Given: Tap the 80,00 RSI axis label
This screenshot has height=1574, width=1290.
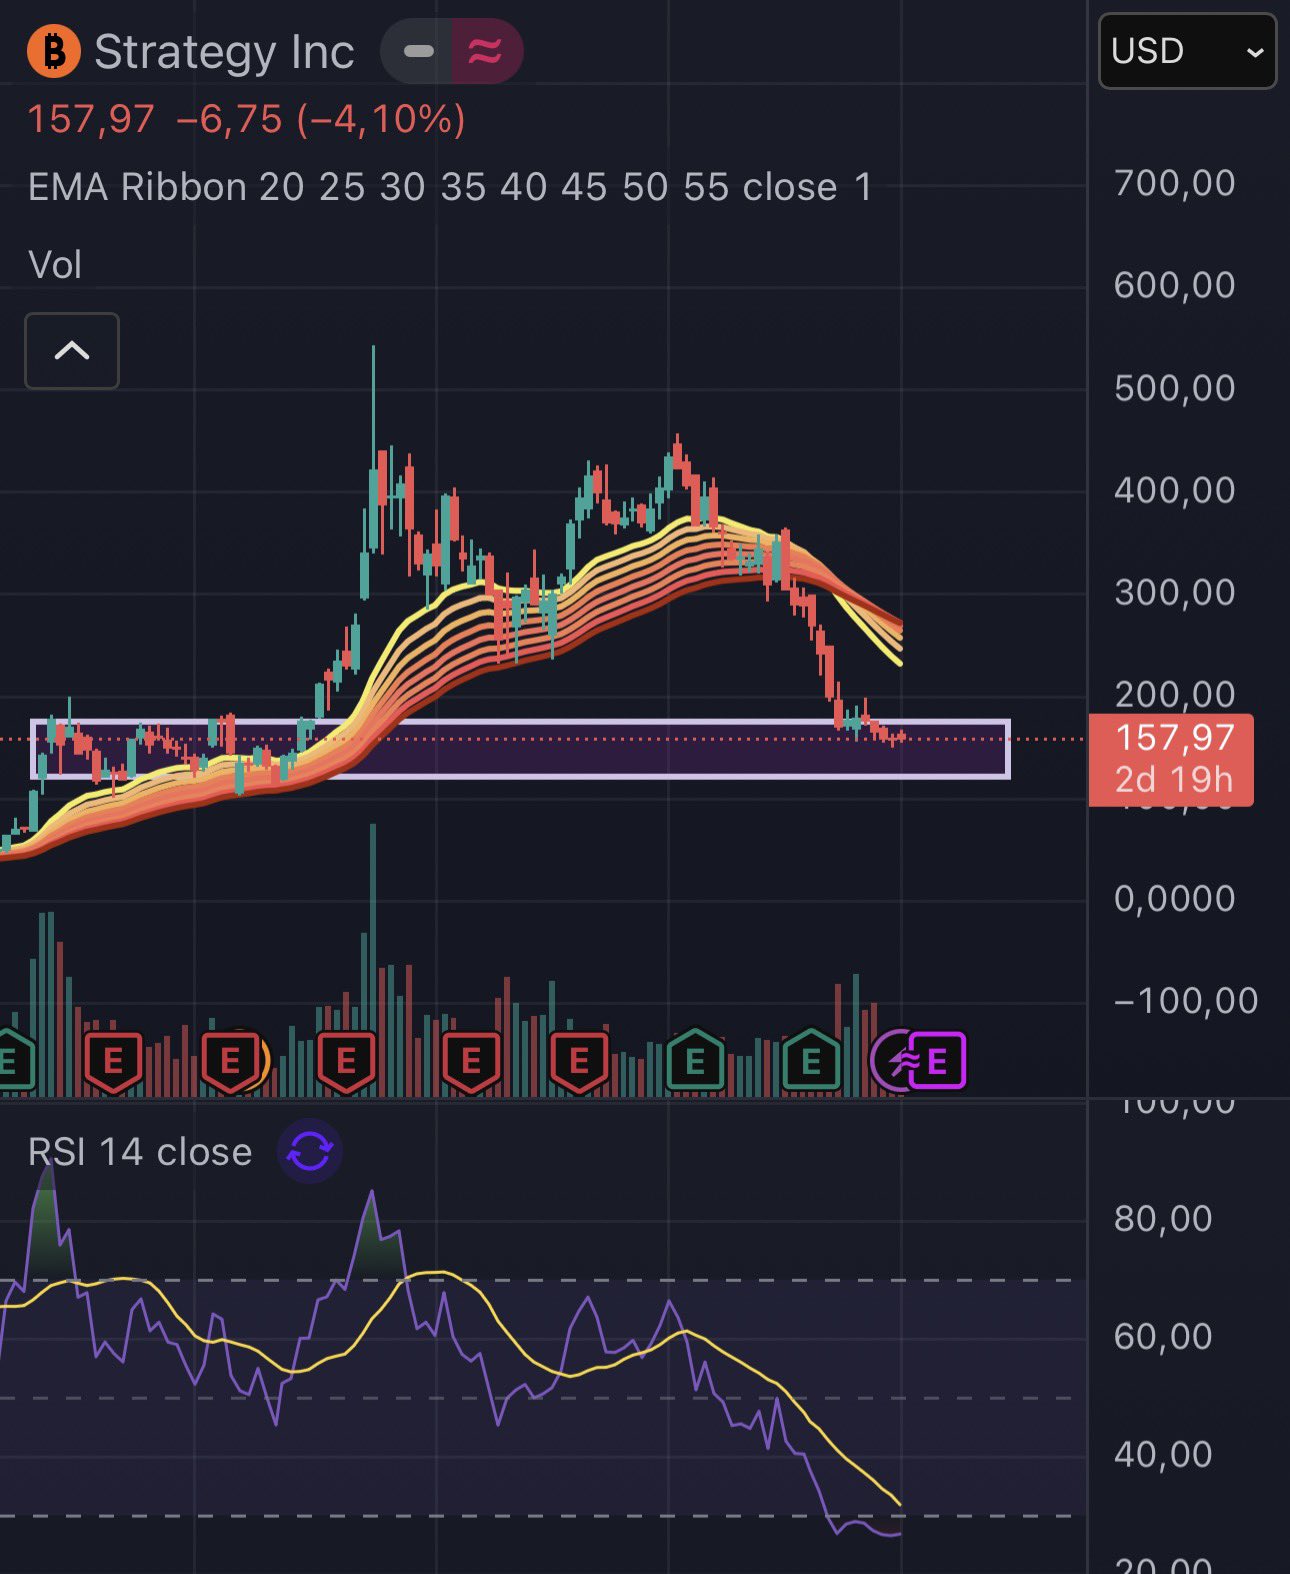Looking at the screenshot, I should tap(1163, 1218).
